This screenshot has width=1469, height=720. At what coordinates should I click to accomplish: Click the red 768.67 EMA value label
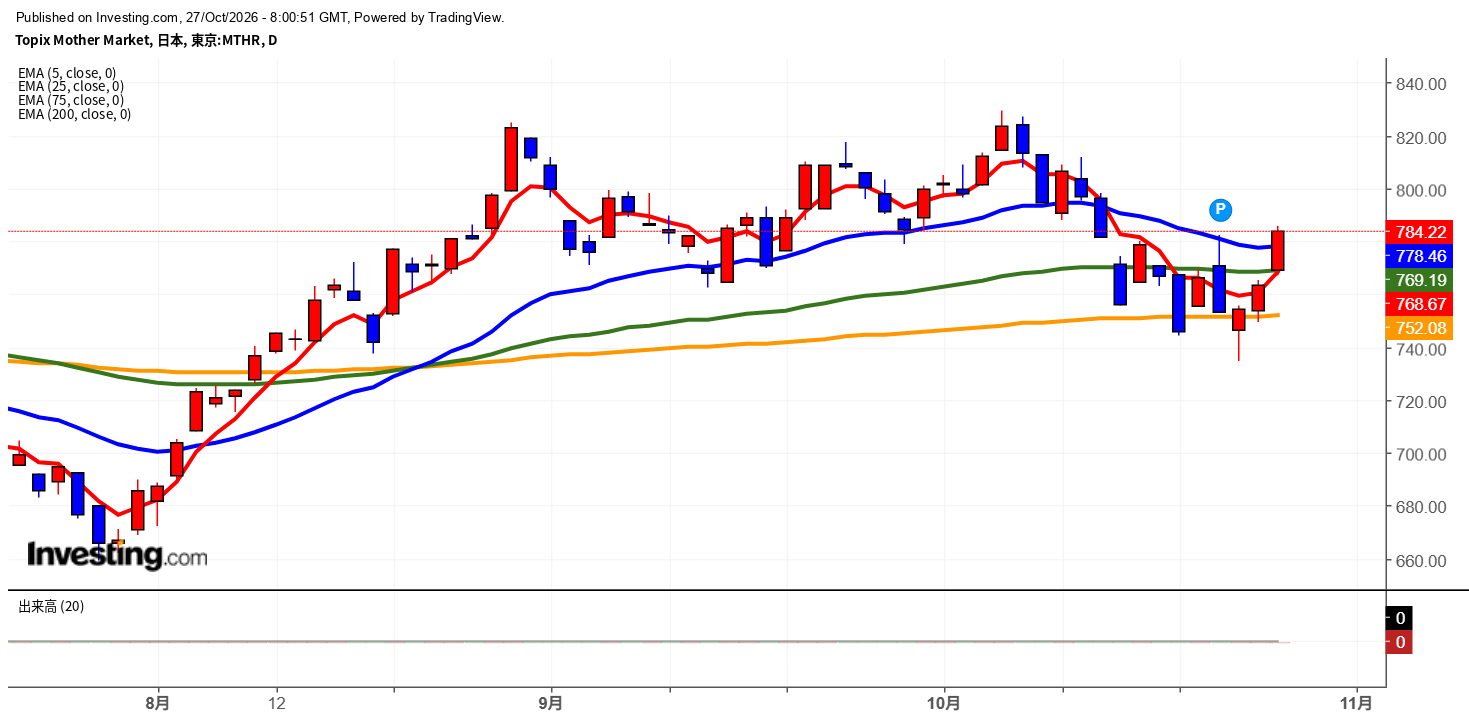[x=1419, y=304]
